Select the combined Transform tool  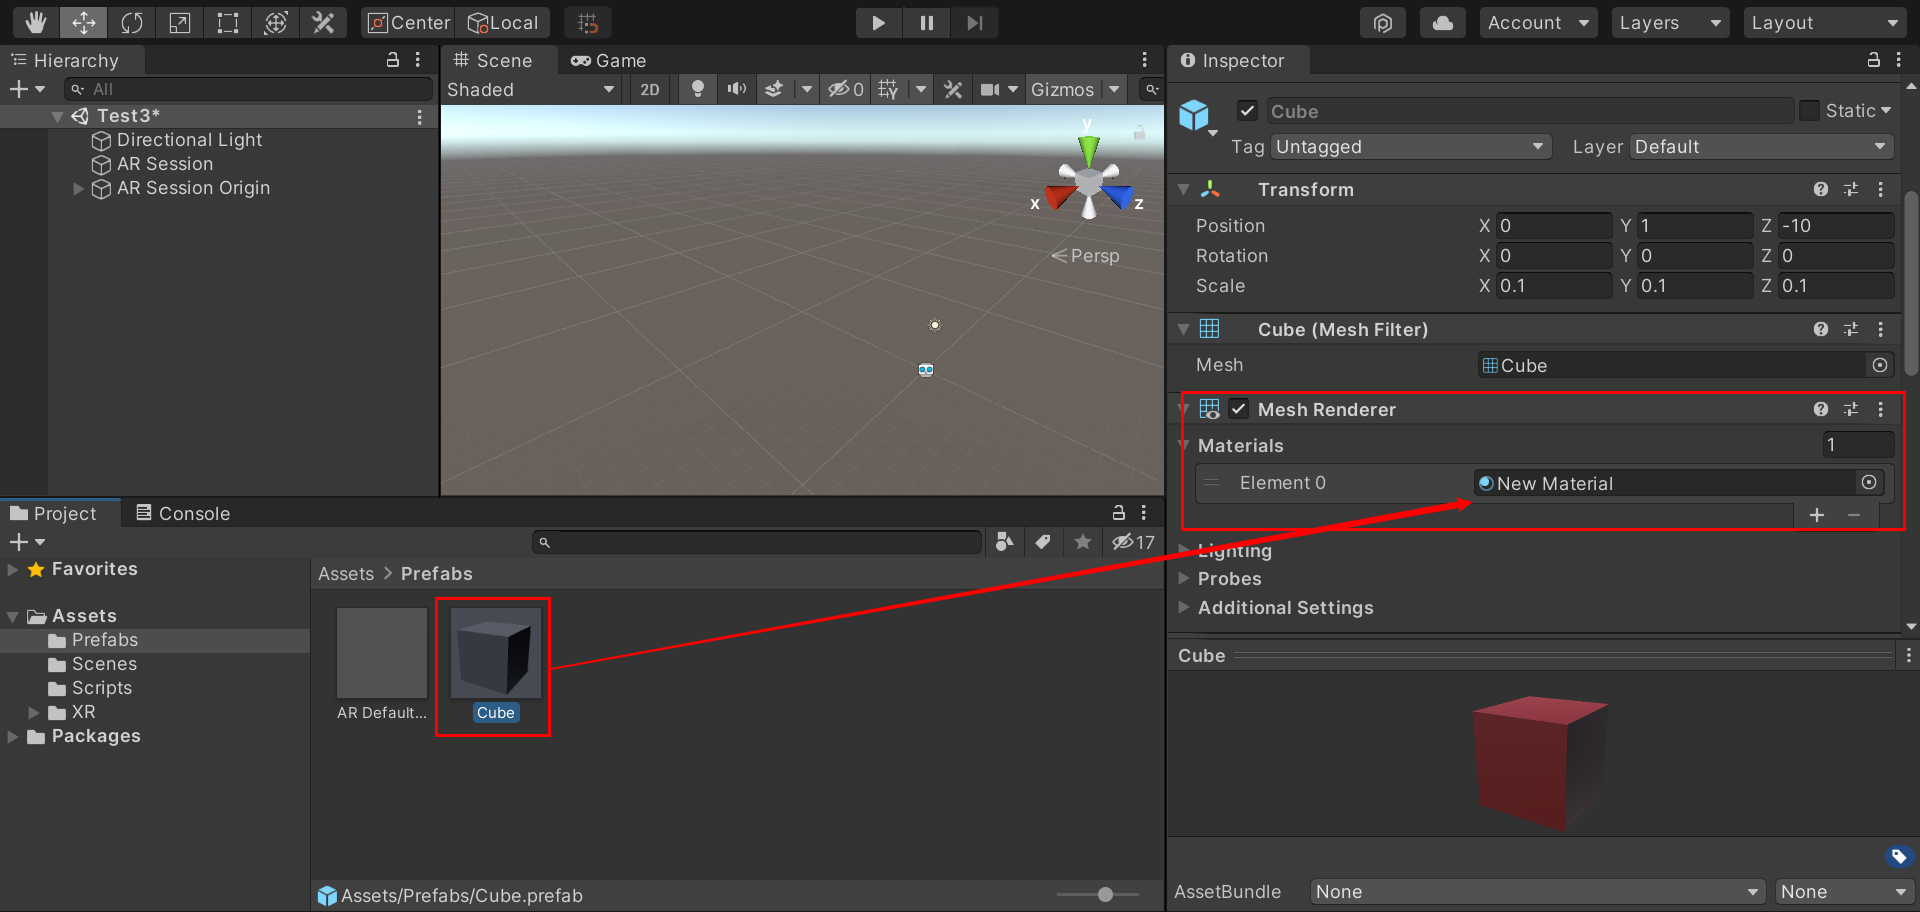(x=276, y=22)
